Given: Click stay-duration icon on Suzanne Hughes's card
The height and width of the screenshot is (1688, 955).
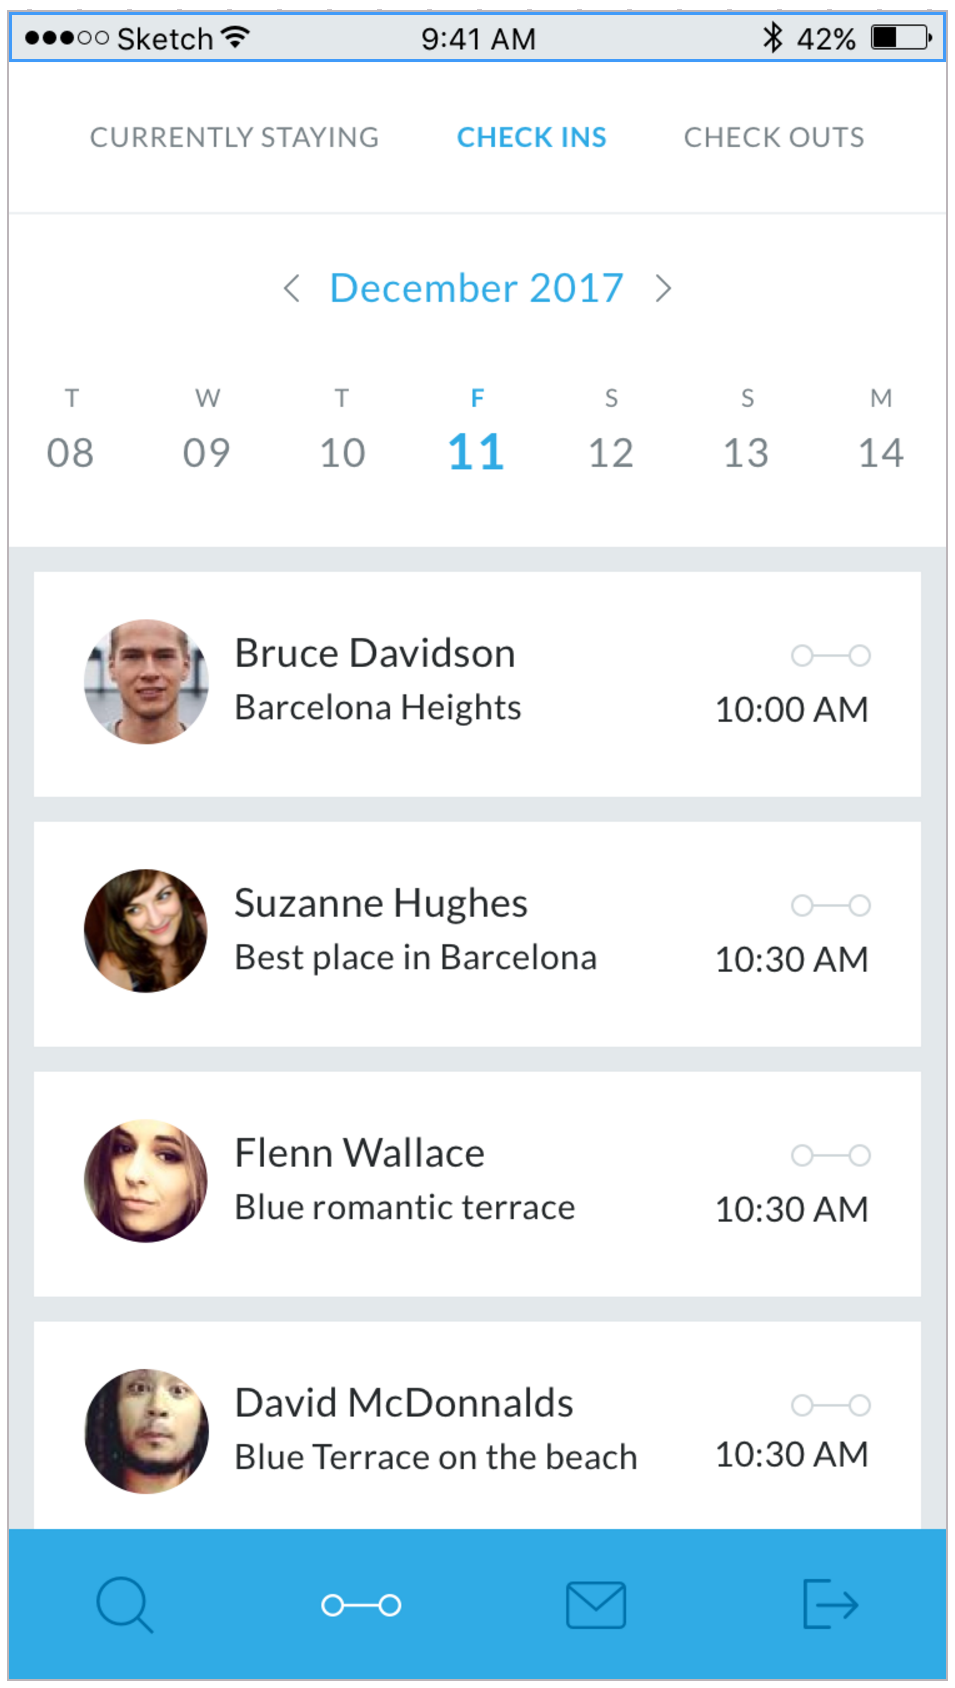Looking at the screenshot, I should (x=830, y=906).
